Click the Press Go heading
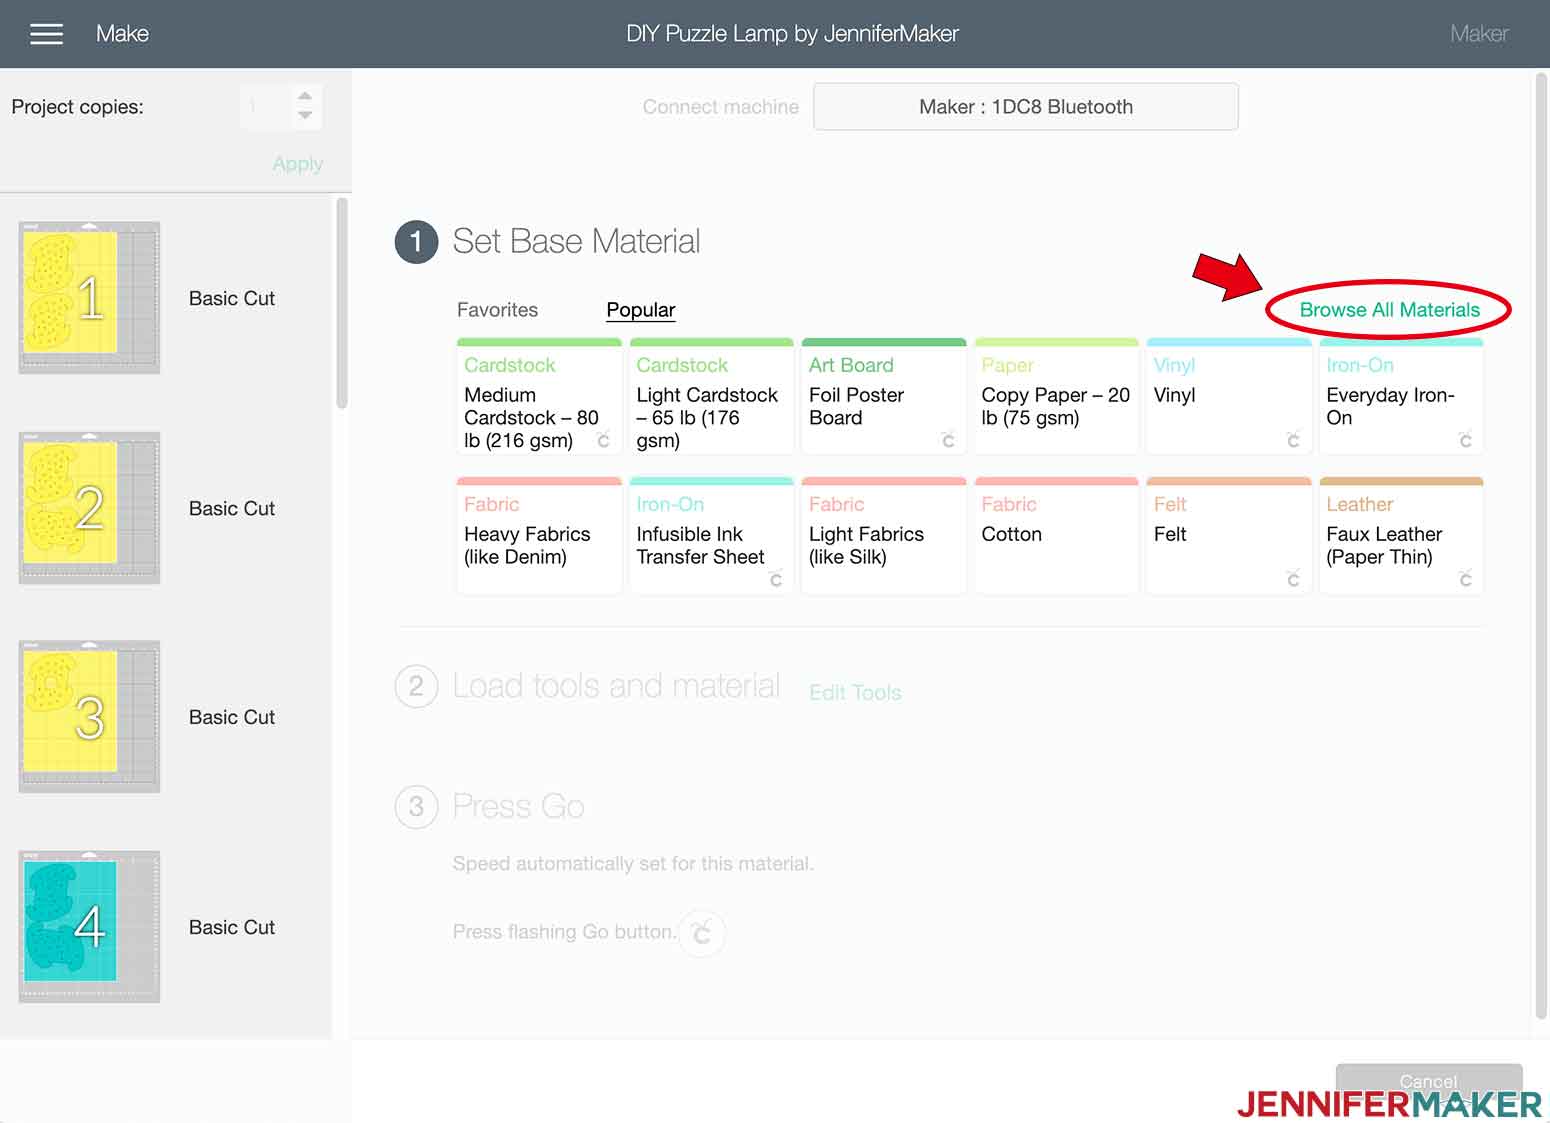The height and width of the screenshot is (1123, 1550). tap(518, 806)
